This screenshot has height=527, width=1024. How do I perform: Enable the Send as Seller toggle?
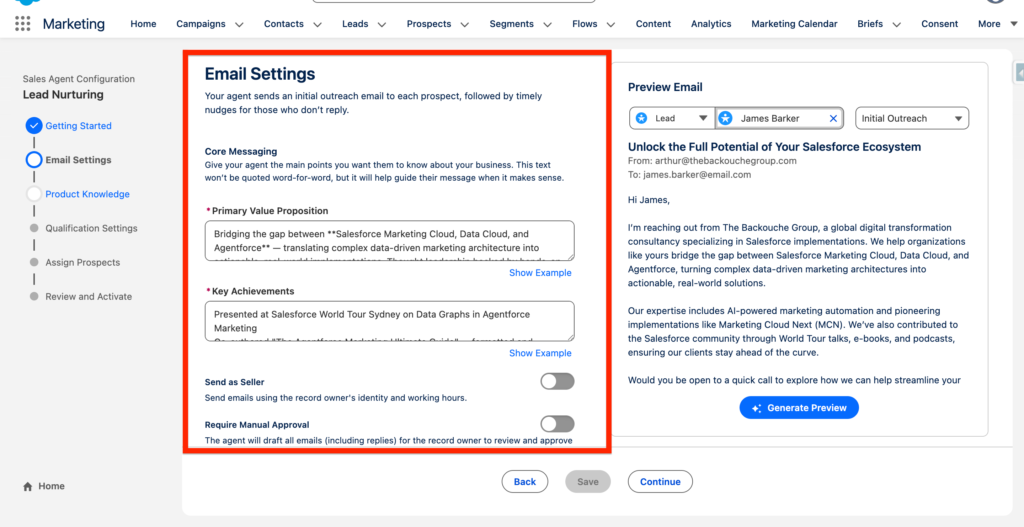(x=557, y=381)
